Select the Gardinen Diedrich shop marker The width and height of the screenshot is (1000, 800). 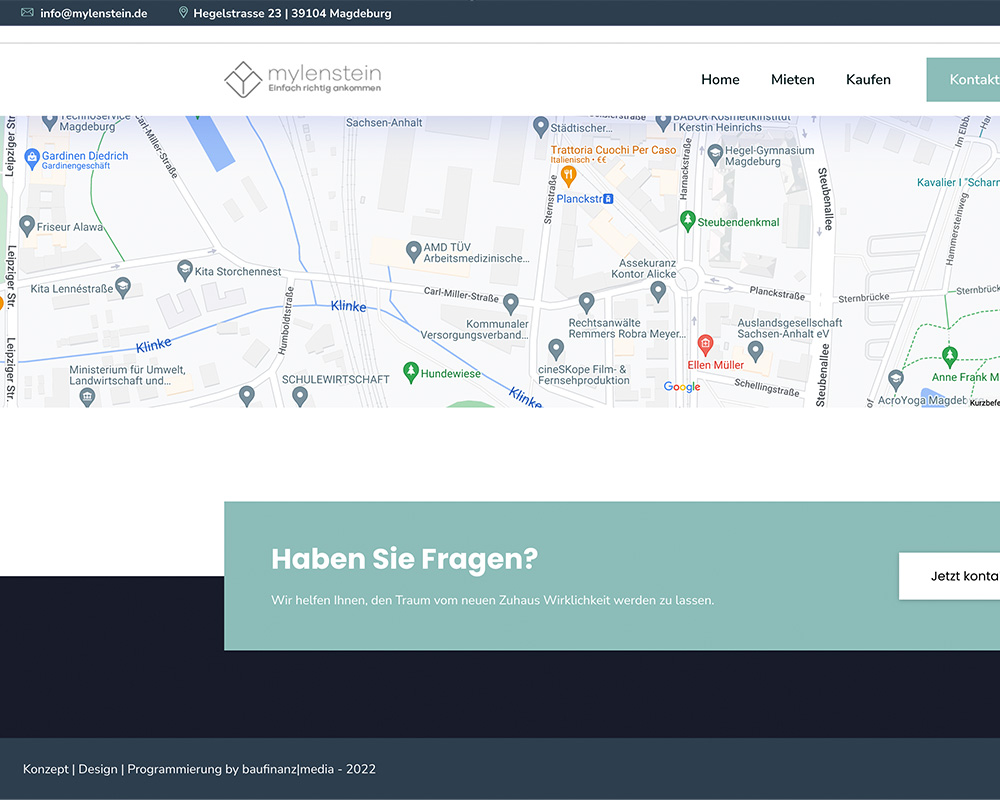[32, 158]
